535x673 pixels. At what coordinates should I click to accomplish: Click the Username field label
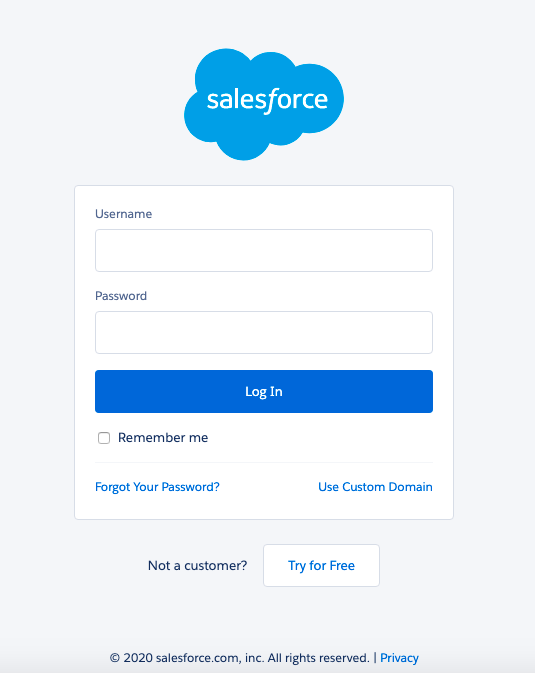coord(124,214)
